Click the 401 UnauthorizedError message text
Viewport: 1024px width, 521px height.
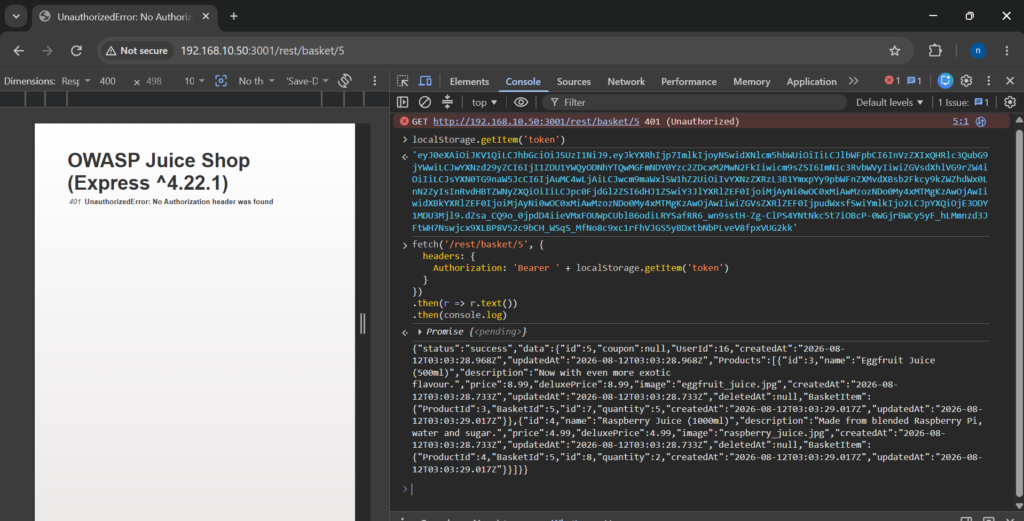click(171, 202)
